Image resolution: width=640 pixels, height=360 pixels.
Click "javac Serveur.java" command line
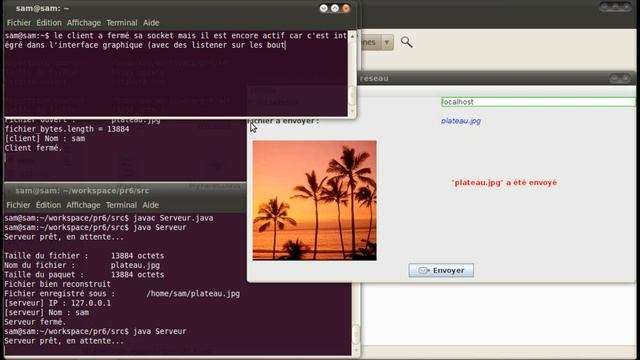point(173,218)
